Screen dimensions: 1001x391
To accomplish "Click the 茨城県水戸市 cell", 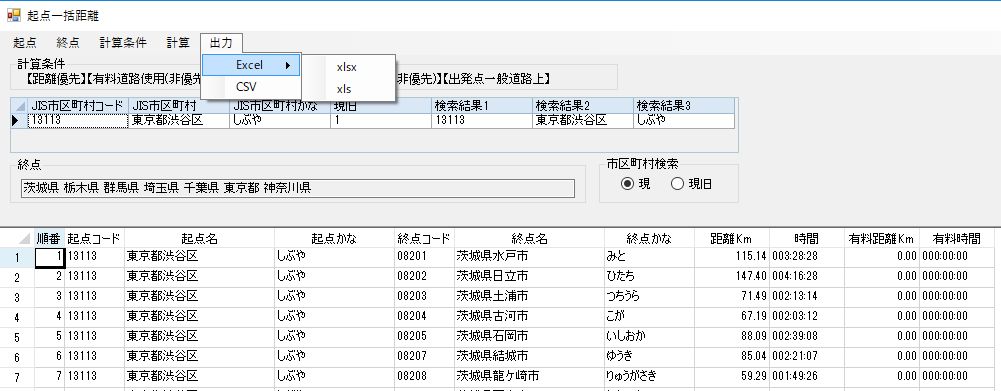I will [x=529, y=257].
